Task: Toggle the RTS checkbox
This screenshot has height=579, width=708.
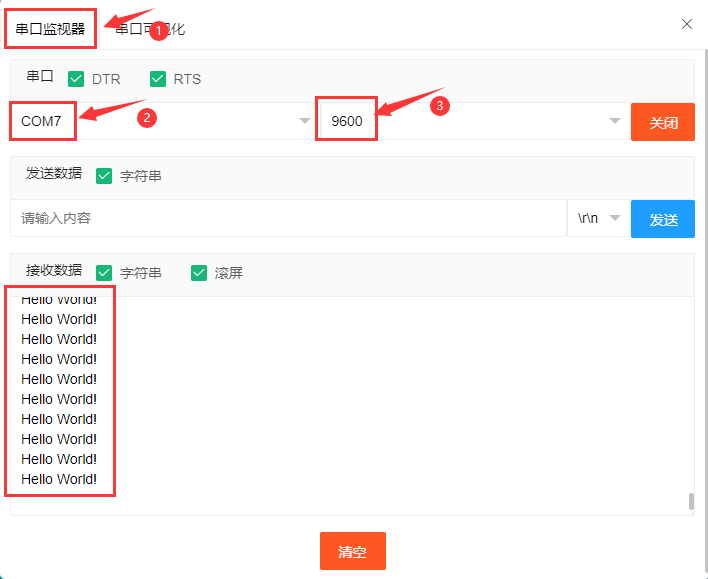Action: tap(158, 79)
